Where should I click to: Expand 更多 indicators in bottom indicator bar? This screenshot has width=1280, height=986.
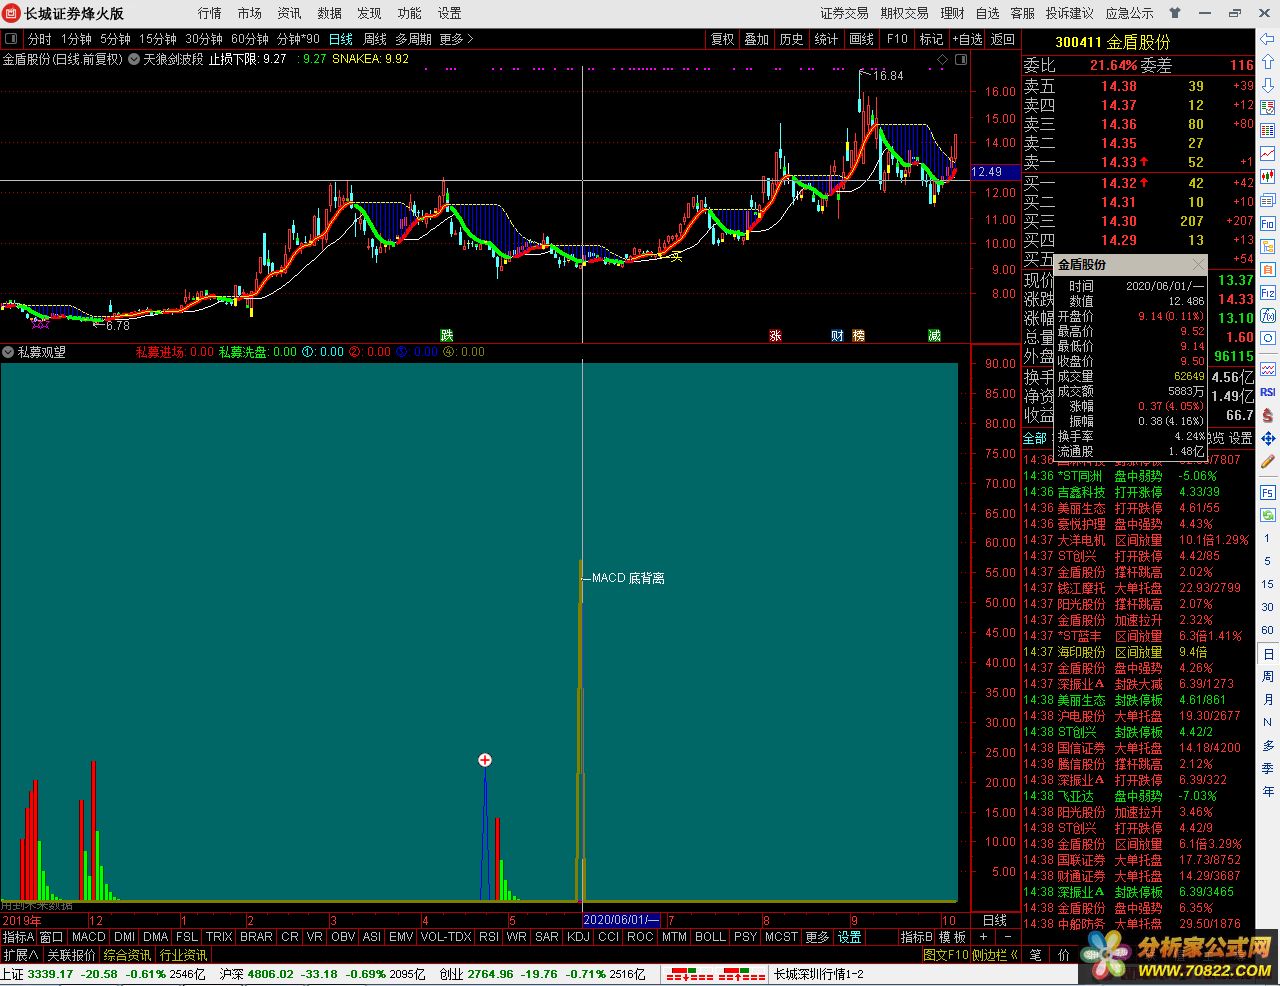[x=817, y=937]
